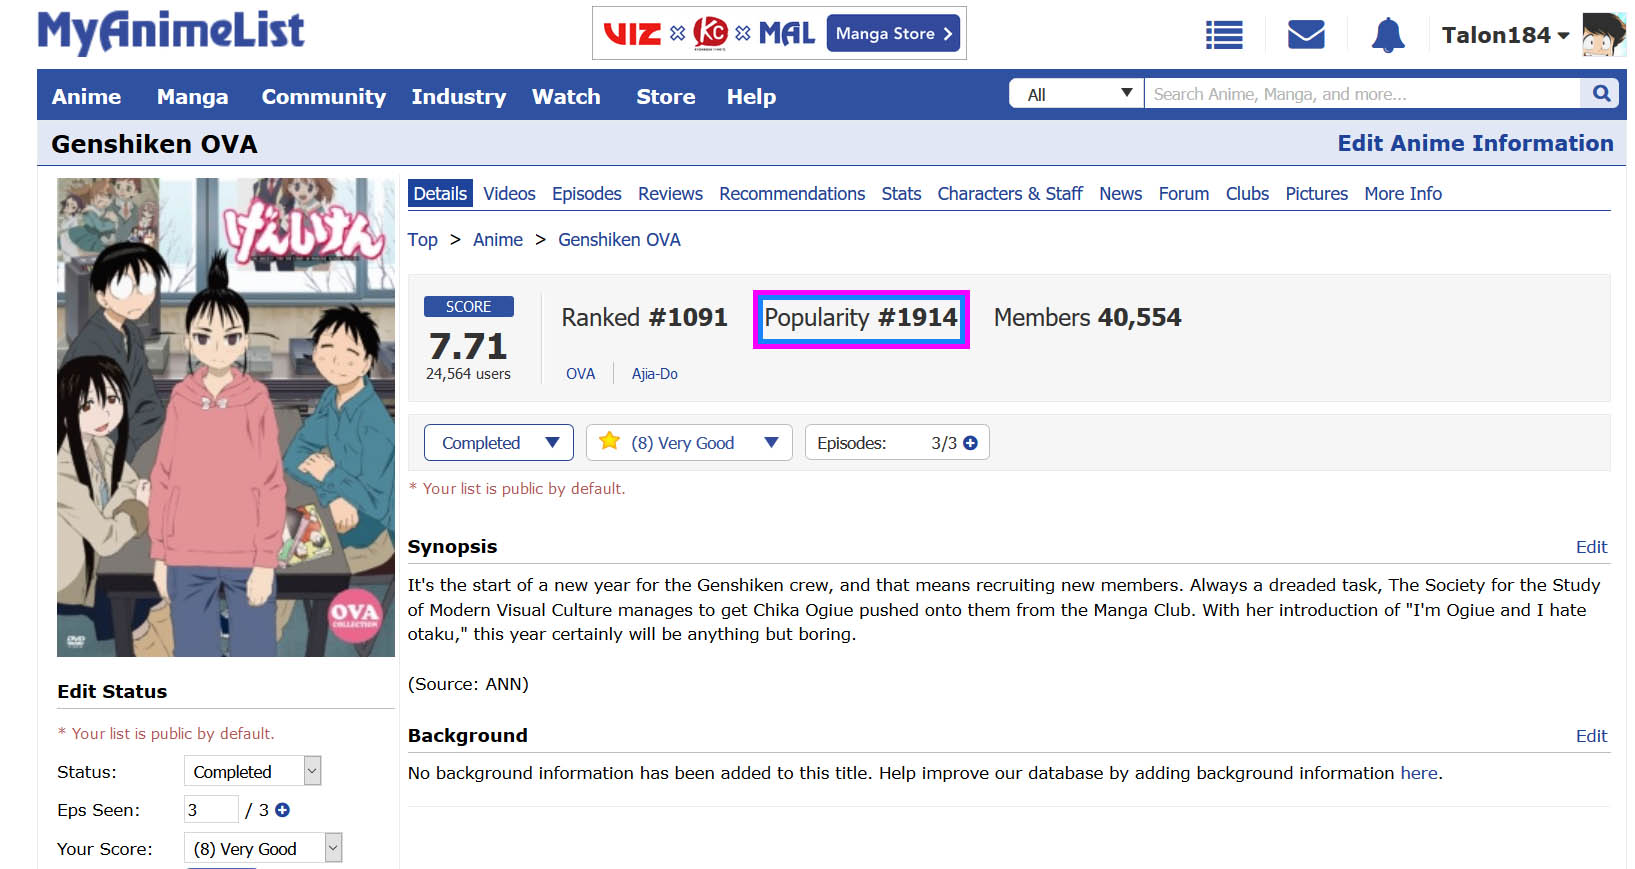
Task: Click the Manga Store button
Action: coord(893,33)
